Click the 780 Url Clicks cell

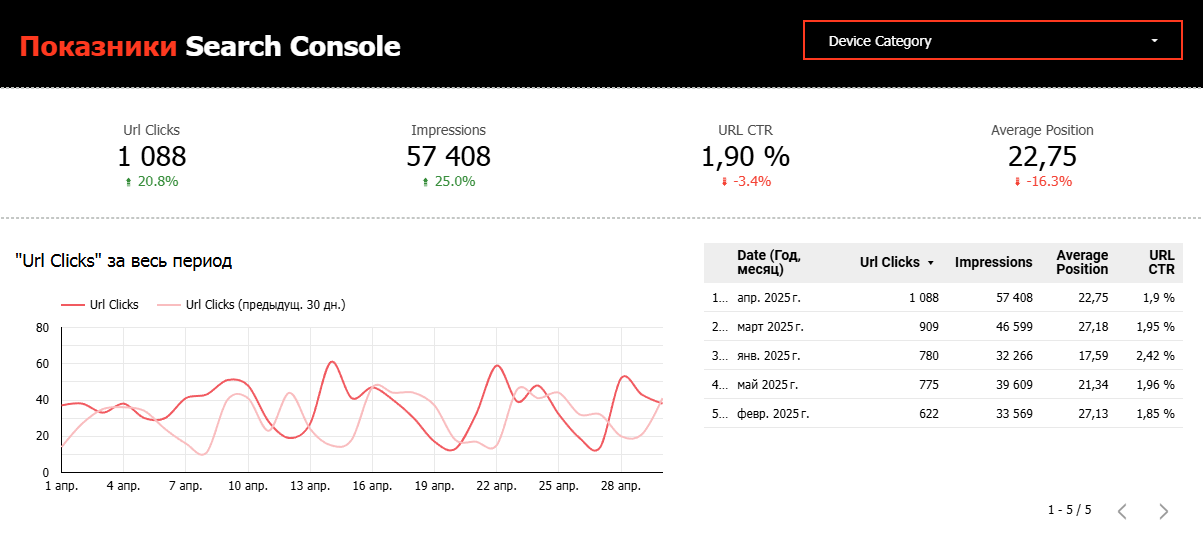click(x=928, y=356)
